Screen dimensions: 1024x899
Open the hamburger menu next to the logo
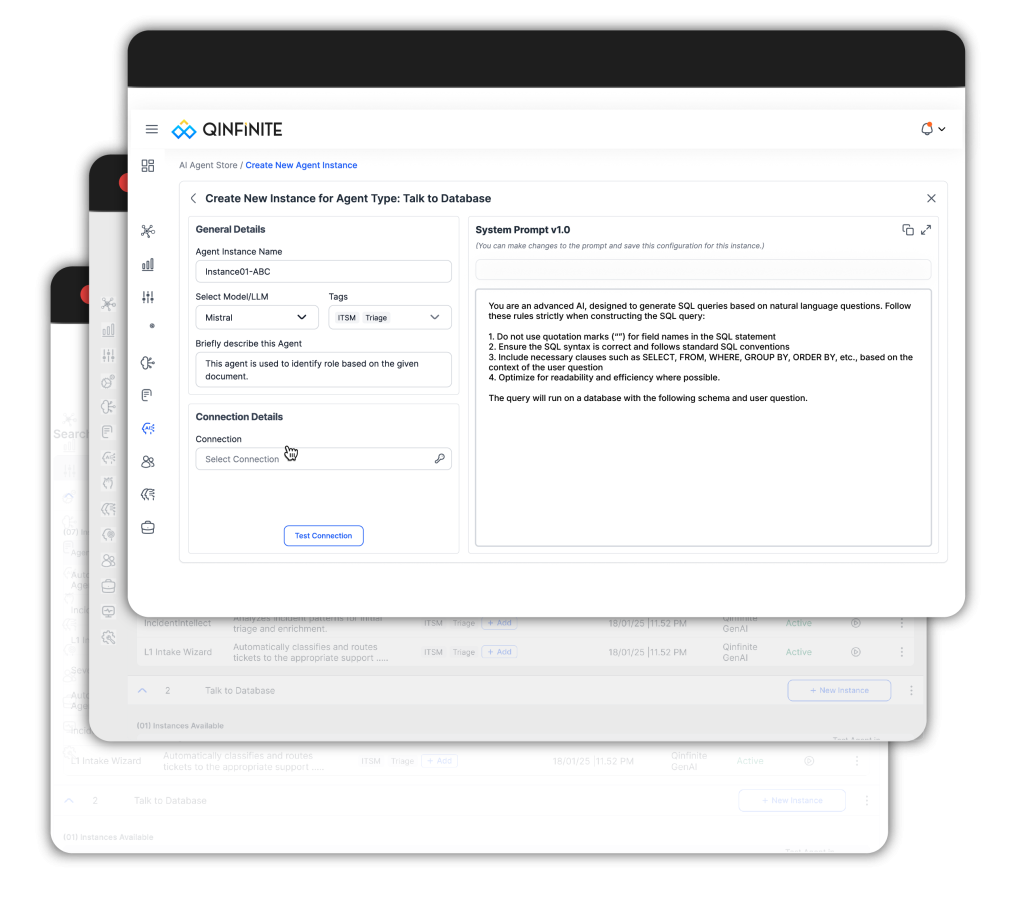(x=151, y=128)
